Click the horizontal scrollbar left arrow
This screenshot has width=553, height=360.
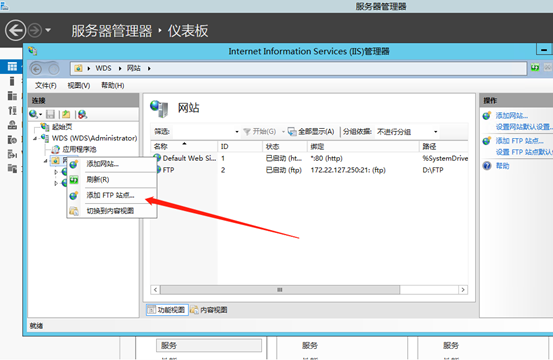coord(155,290)
